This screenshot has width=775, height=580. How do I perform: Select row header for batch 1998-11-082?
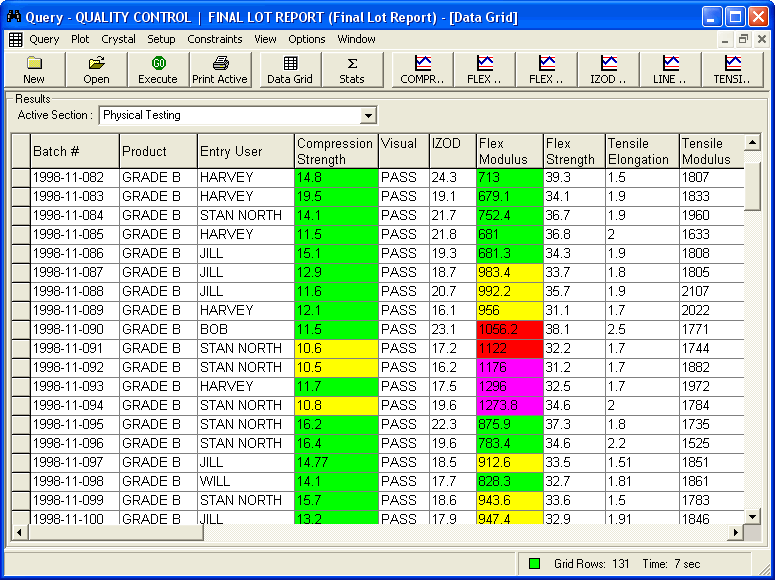click(x=21, y=178)
